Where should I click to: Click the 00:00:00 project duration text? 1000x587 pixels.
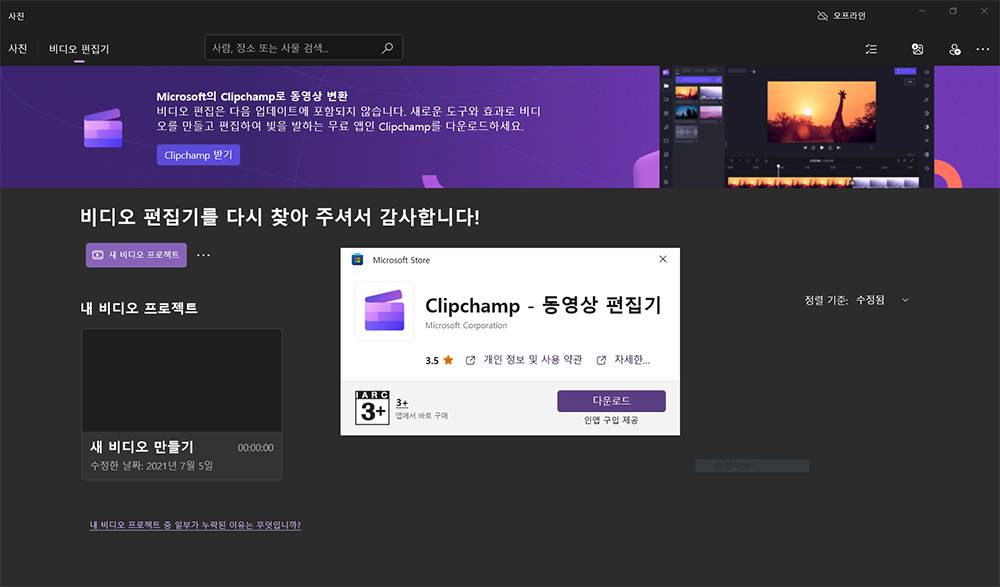255,448
